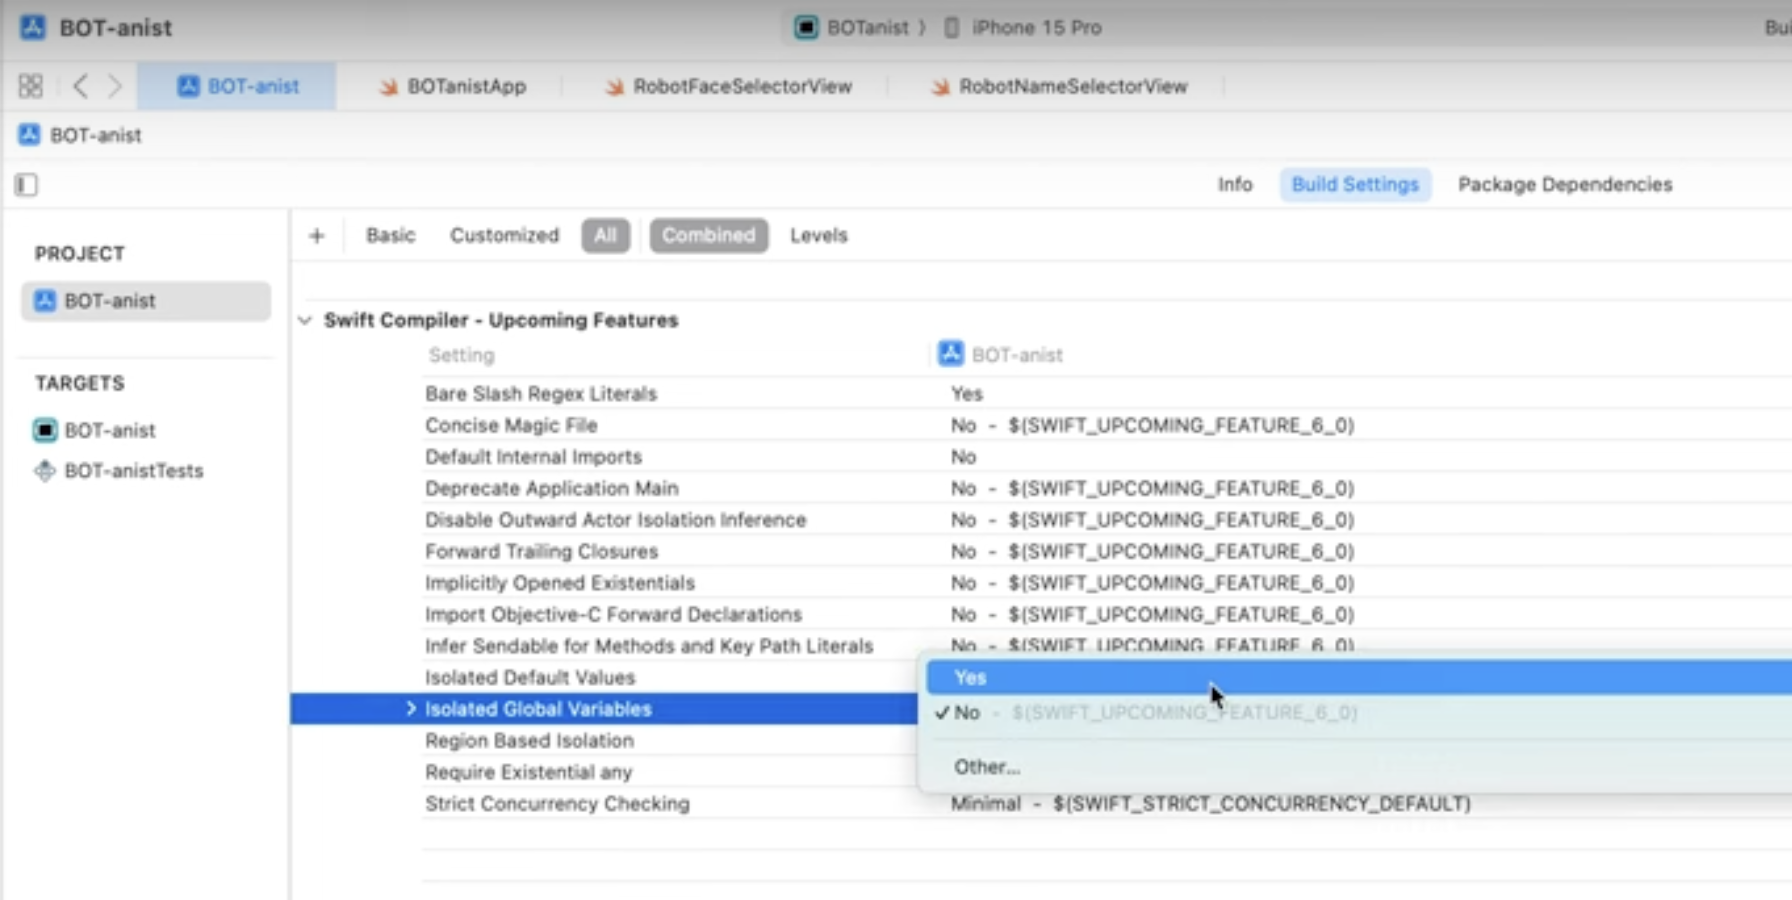Select the All settings filter
The width and height of the screenshot is (1792, 900).
click(x=606, y=235)
